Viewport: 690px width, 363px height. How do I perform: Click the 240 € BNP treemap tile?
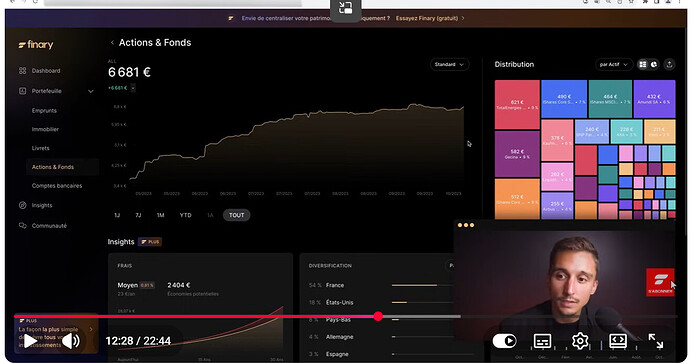tap(592, 132)
